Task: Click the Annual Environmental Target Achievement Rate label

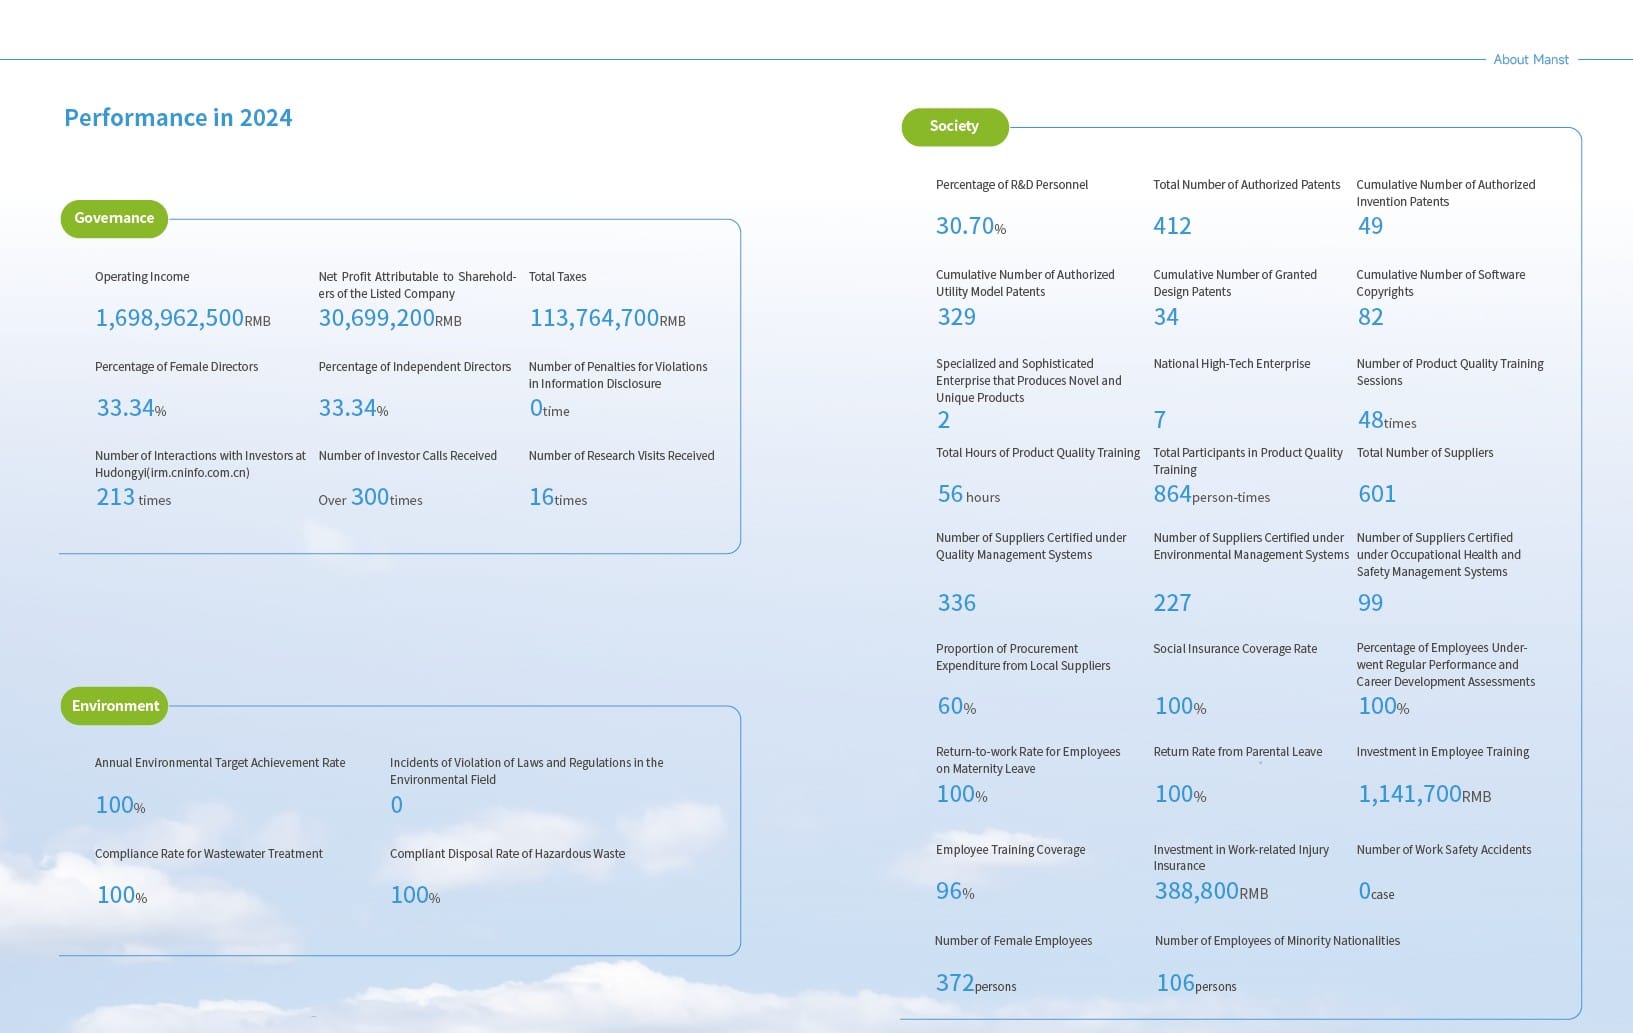Action: 220,763
